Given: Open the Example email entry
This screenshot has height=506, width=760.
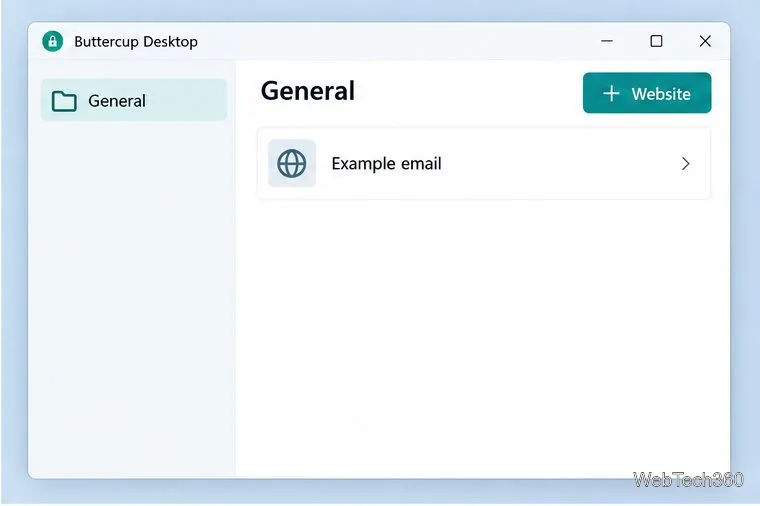Looking at the screenshot, I should tap(484, 163).
